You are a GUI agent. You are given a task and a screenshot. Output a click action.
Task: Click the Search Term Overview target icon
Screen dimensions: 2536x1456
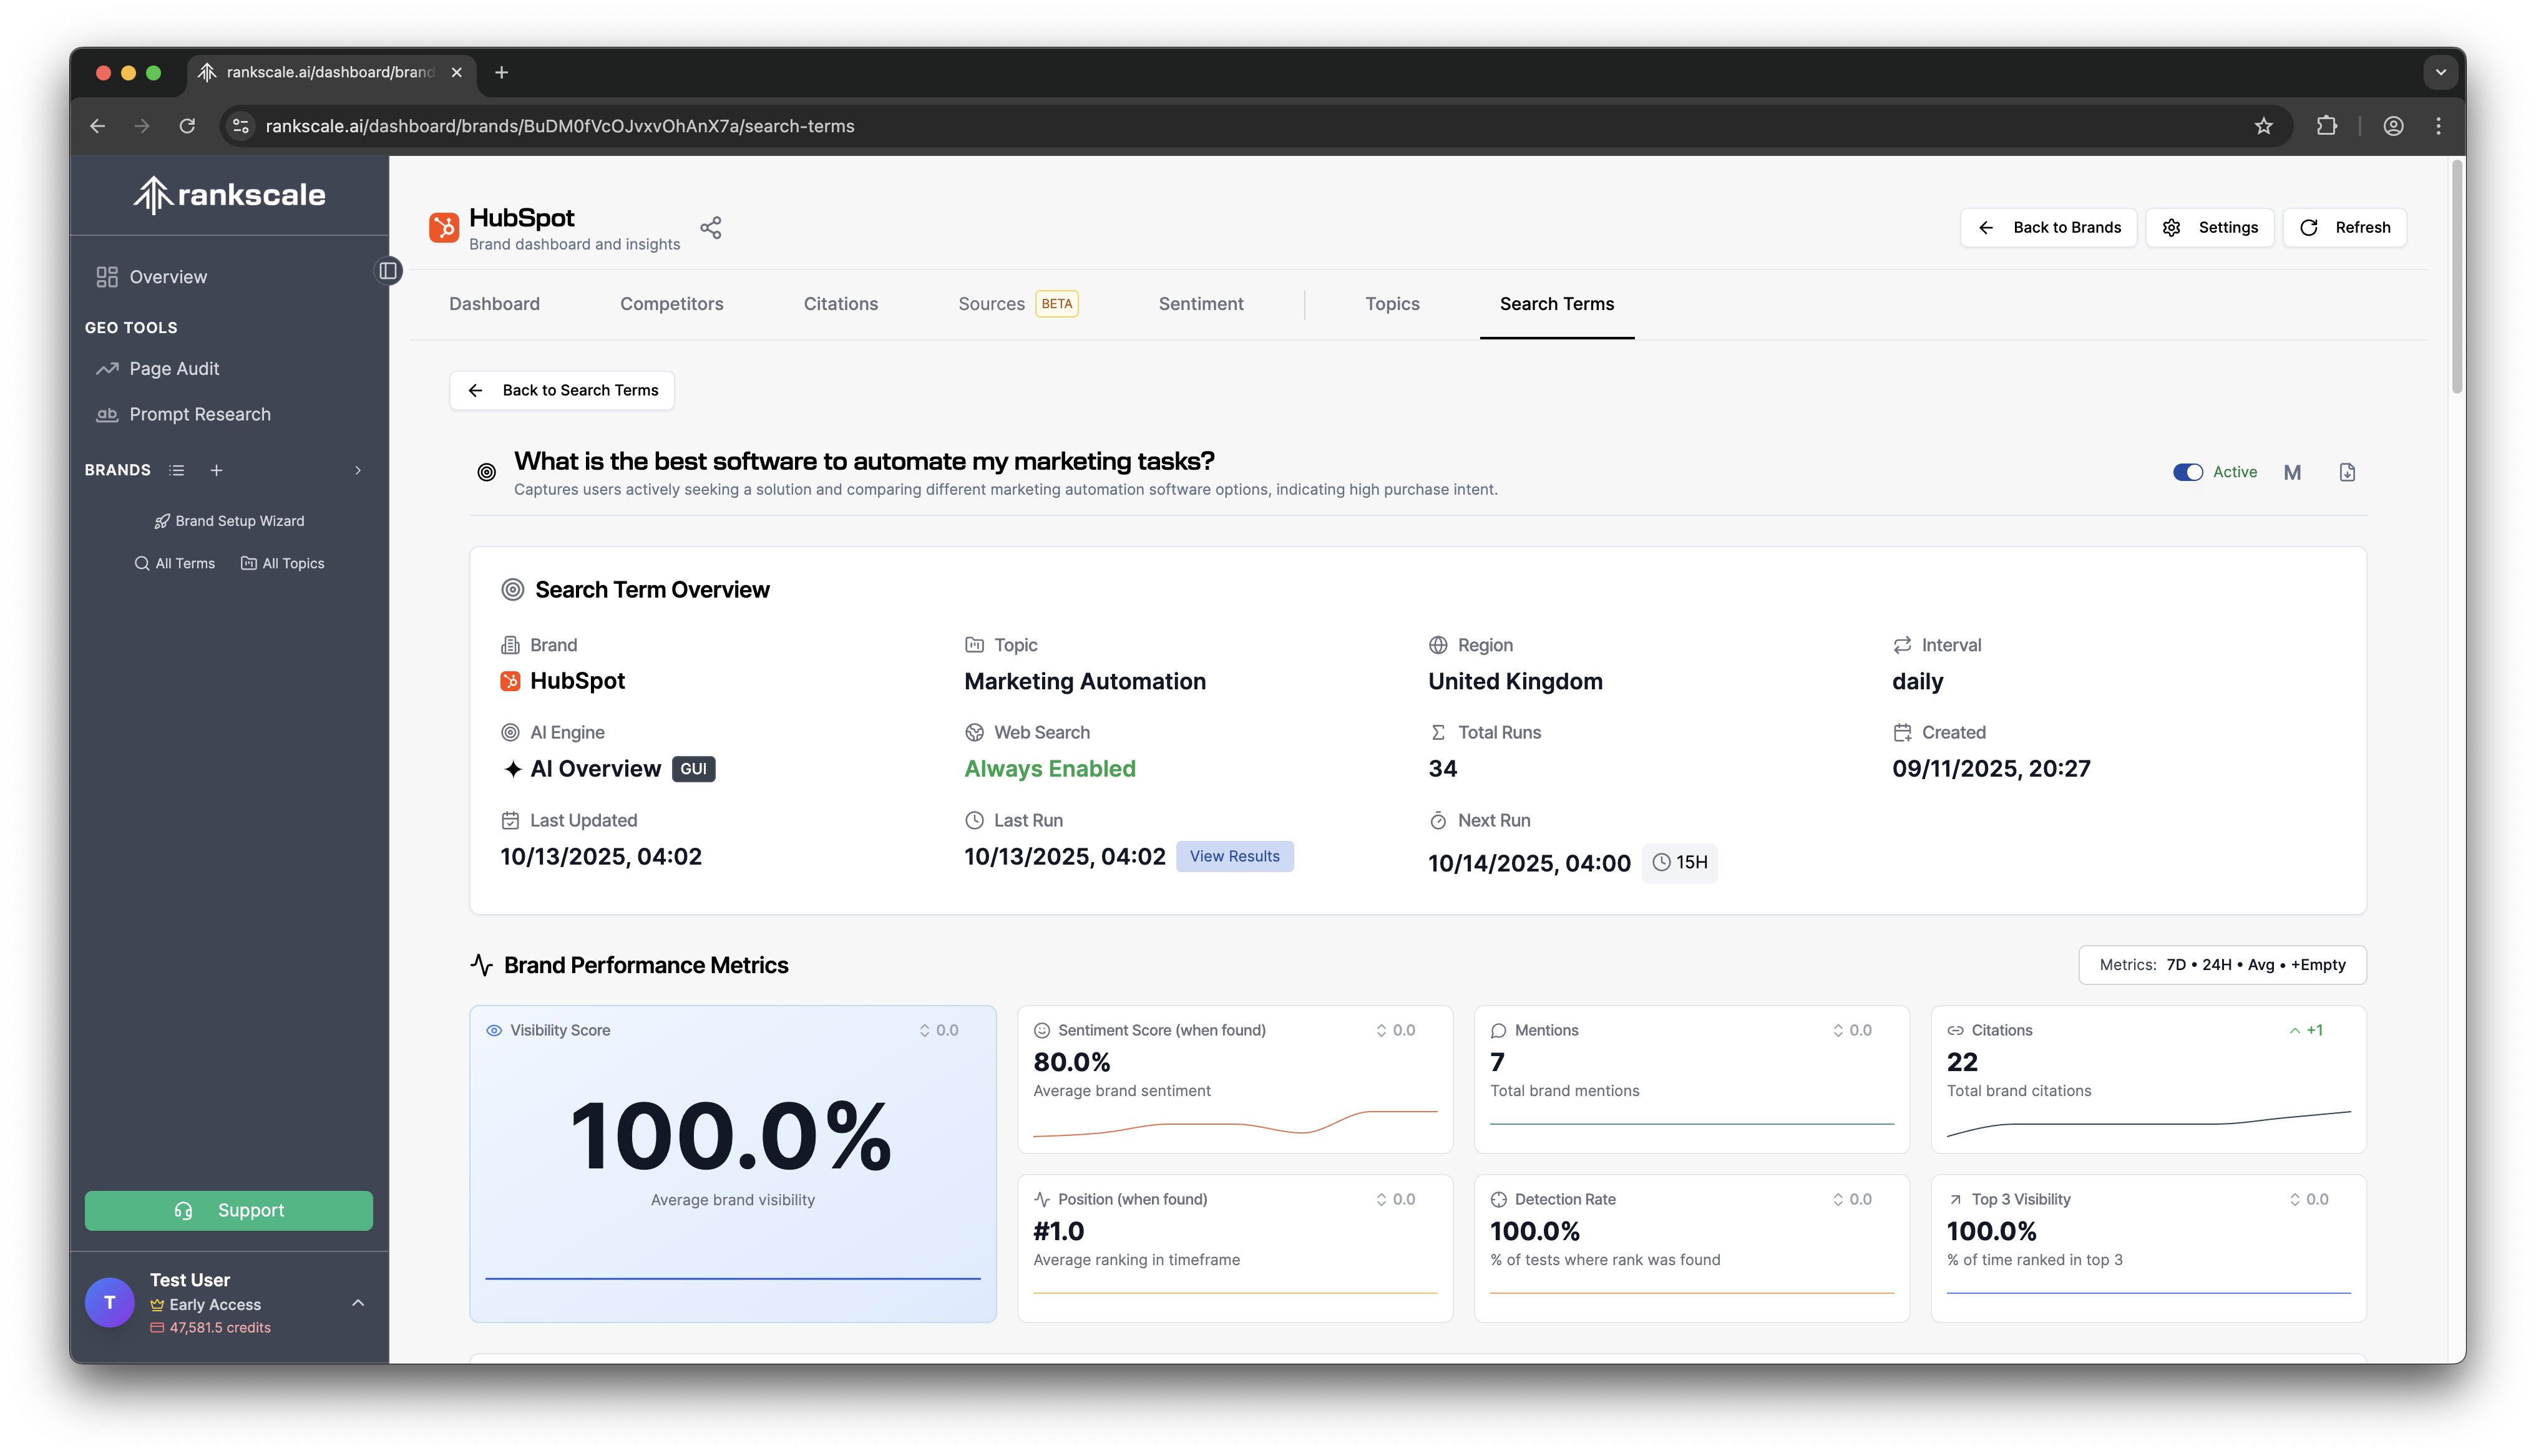click(x=512, y=590)
